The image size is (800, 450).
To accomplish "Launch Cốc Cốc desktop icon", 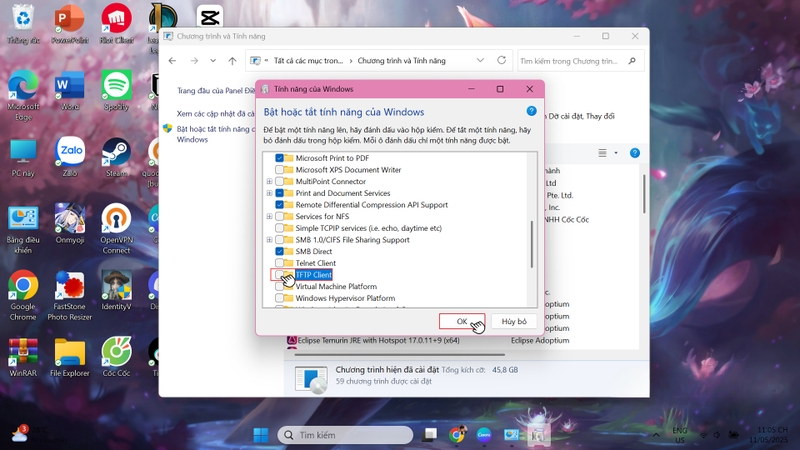I will pyautogui.click(x=116, y=358).
